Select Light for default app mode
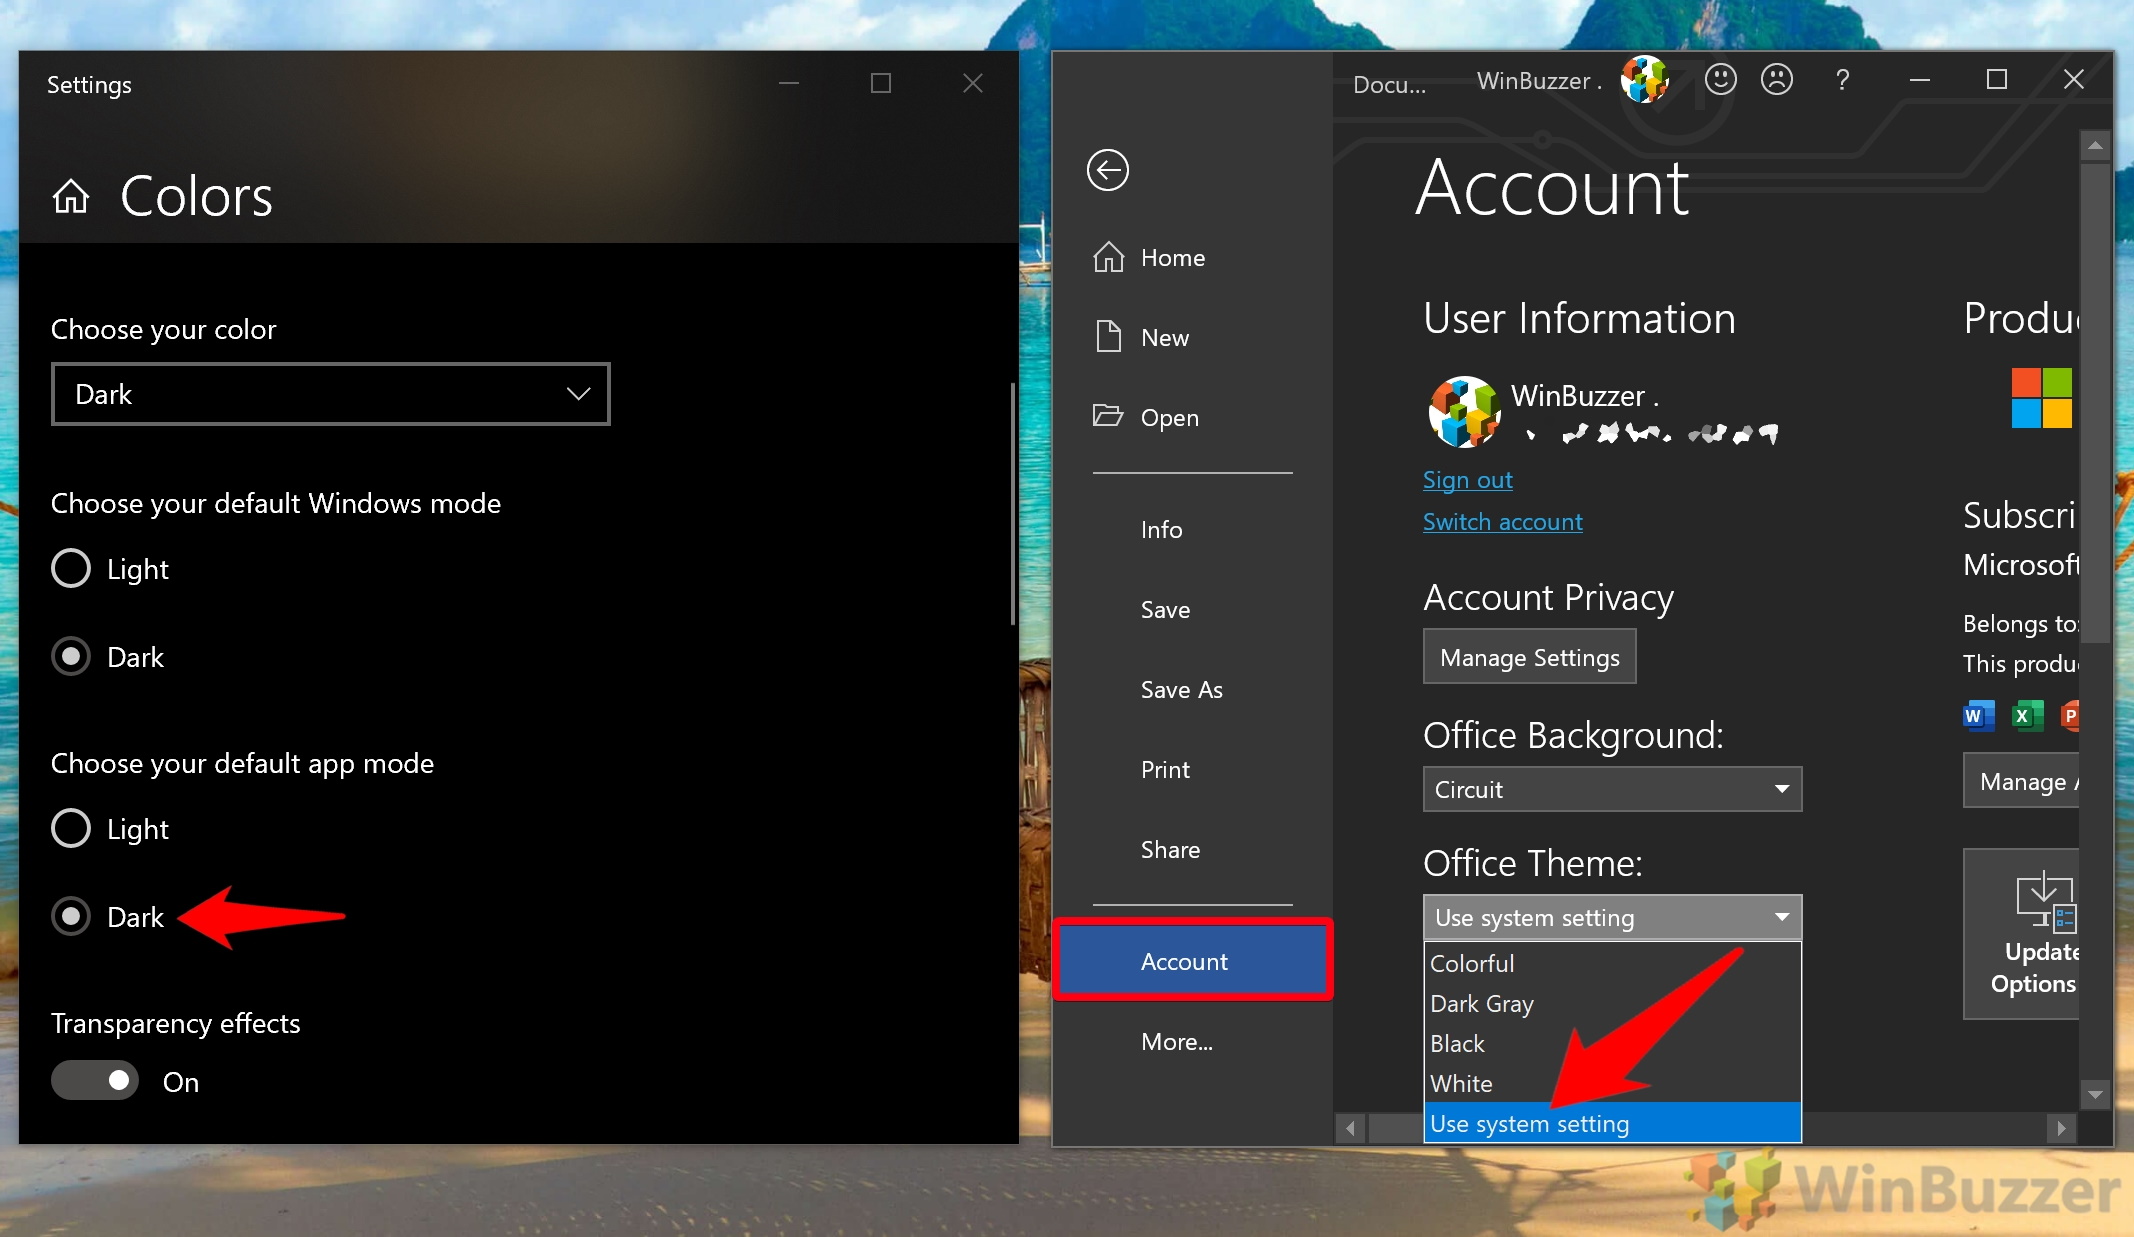2134x1237 pixels. coord(71,828)
